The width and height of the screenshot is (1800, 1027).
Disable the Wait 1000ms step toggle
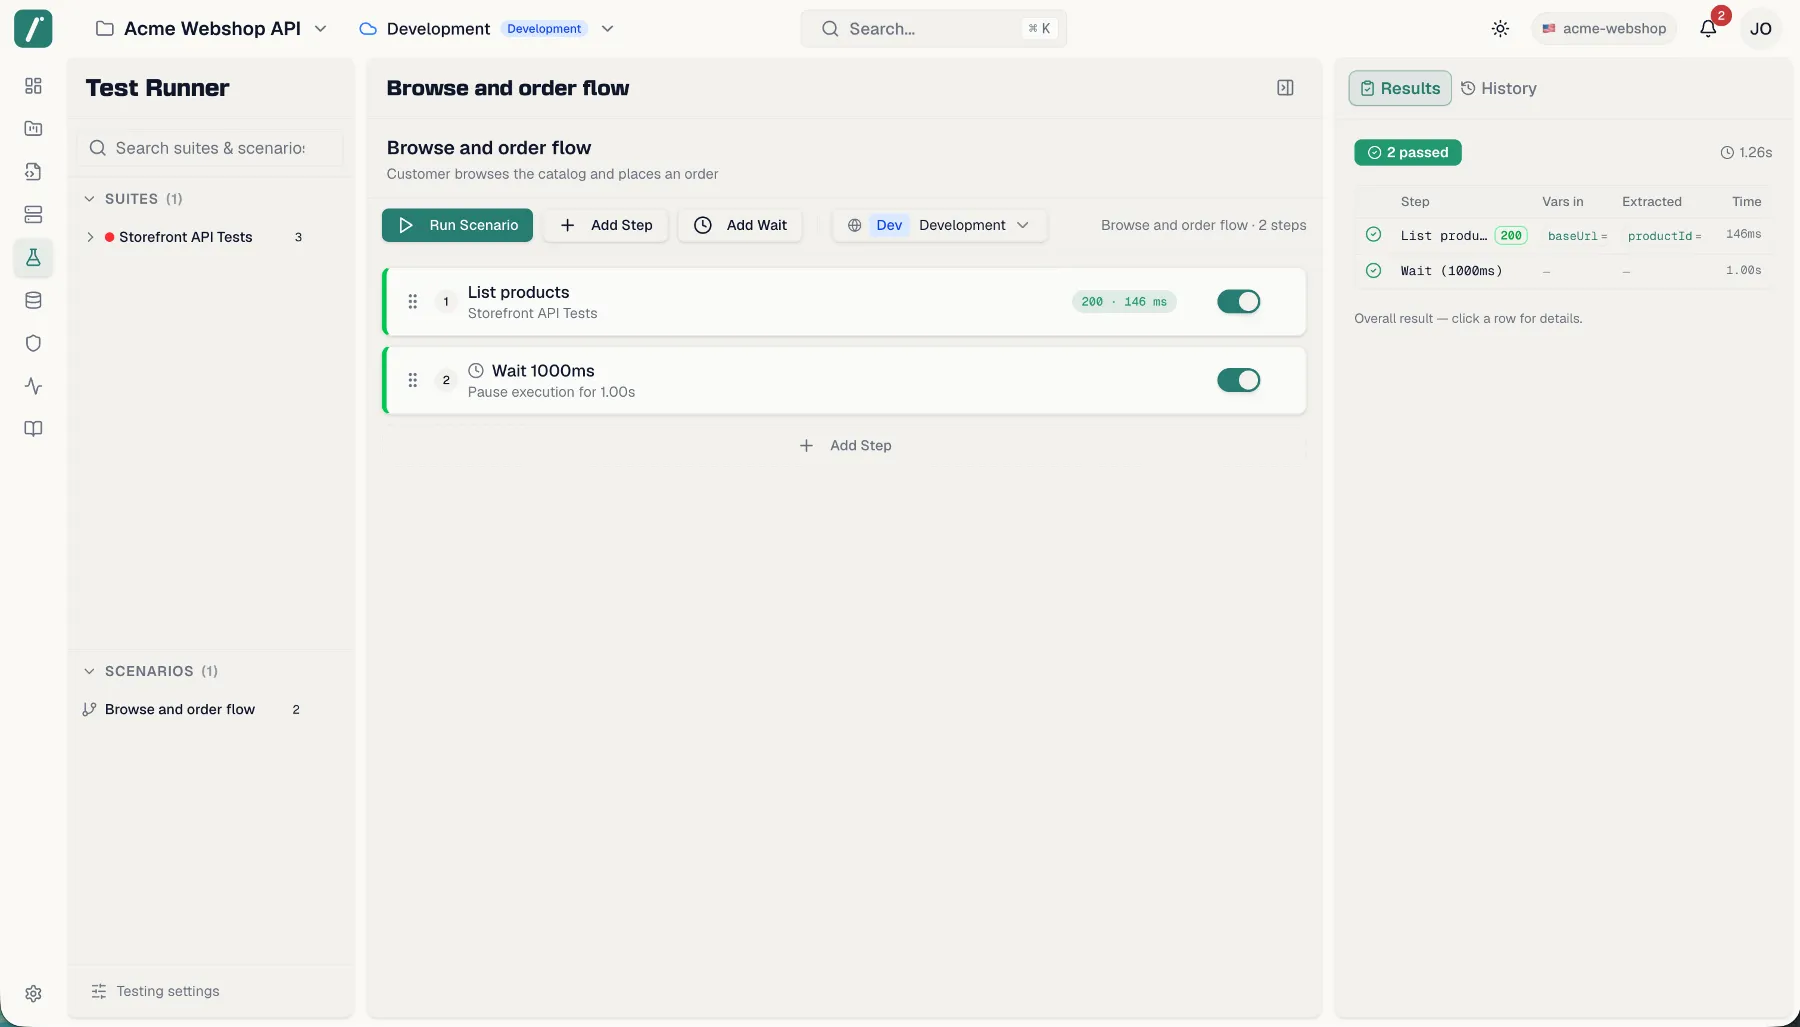click(x=1238, y=380)
